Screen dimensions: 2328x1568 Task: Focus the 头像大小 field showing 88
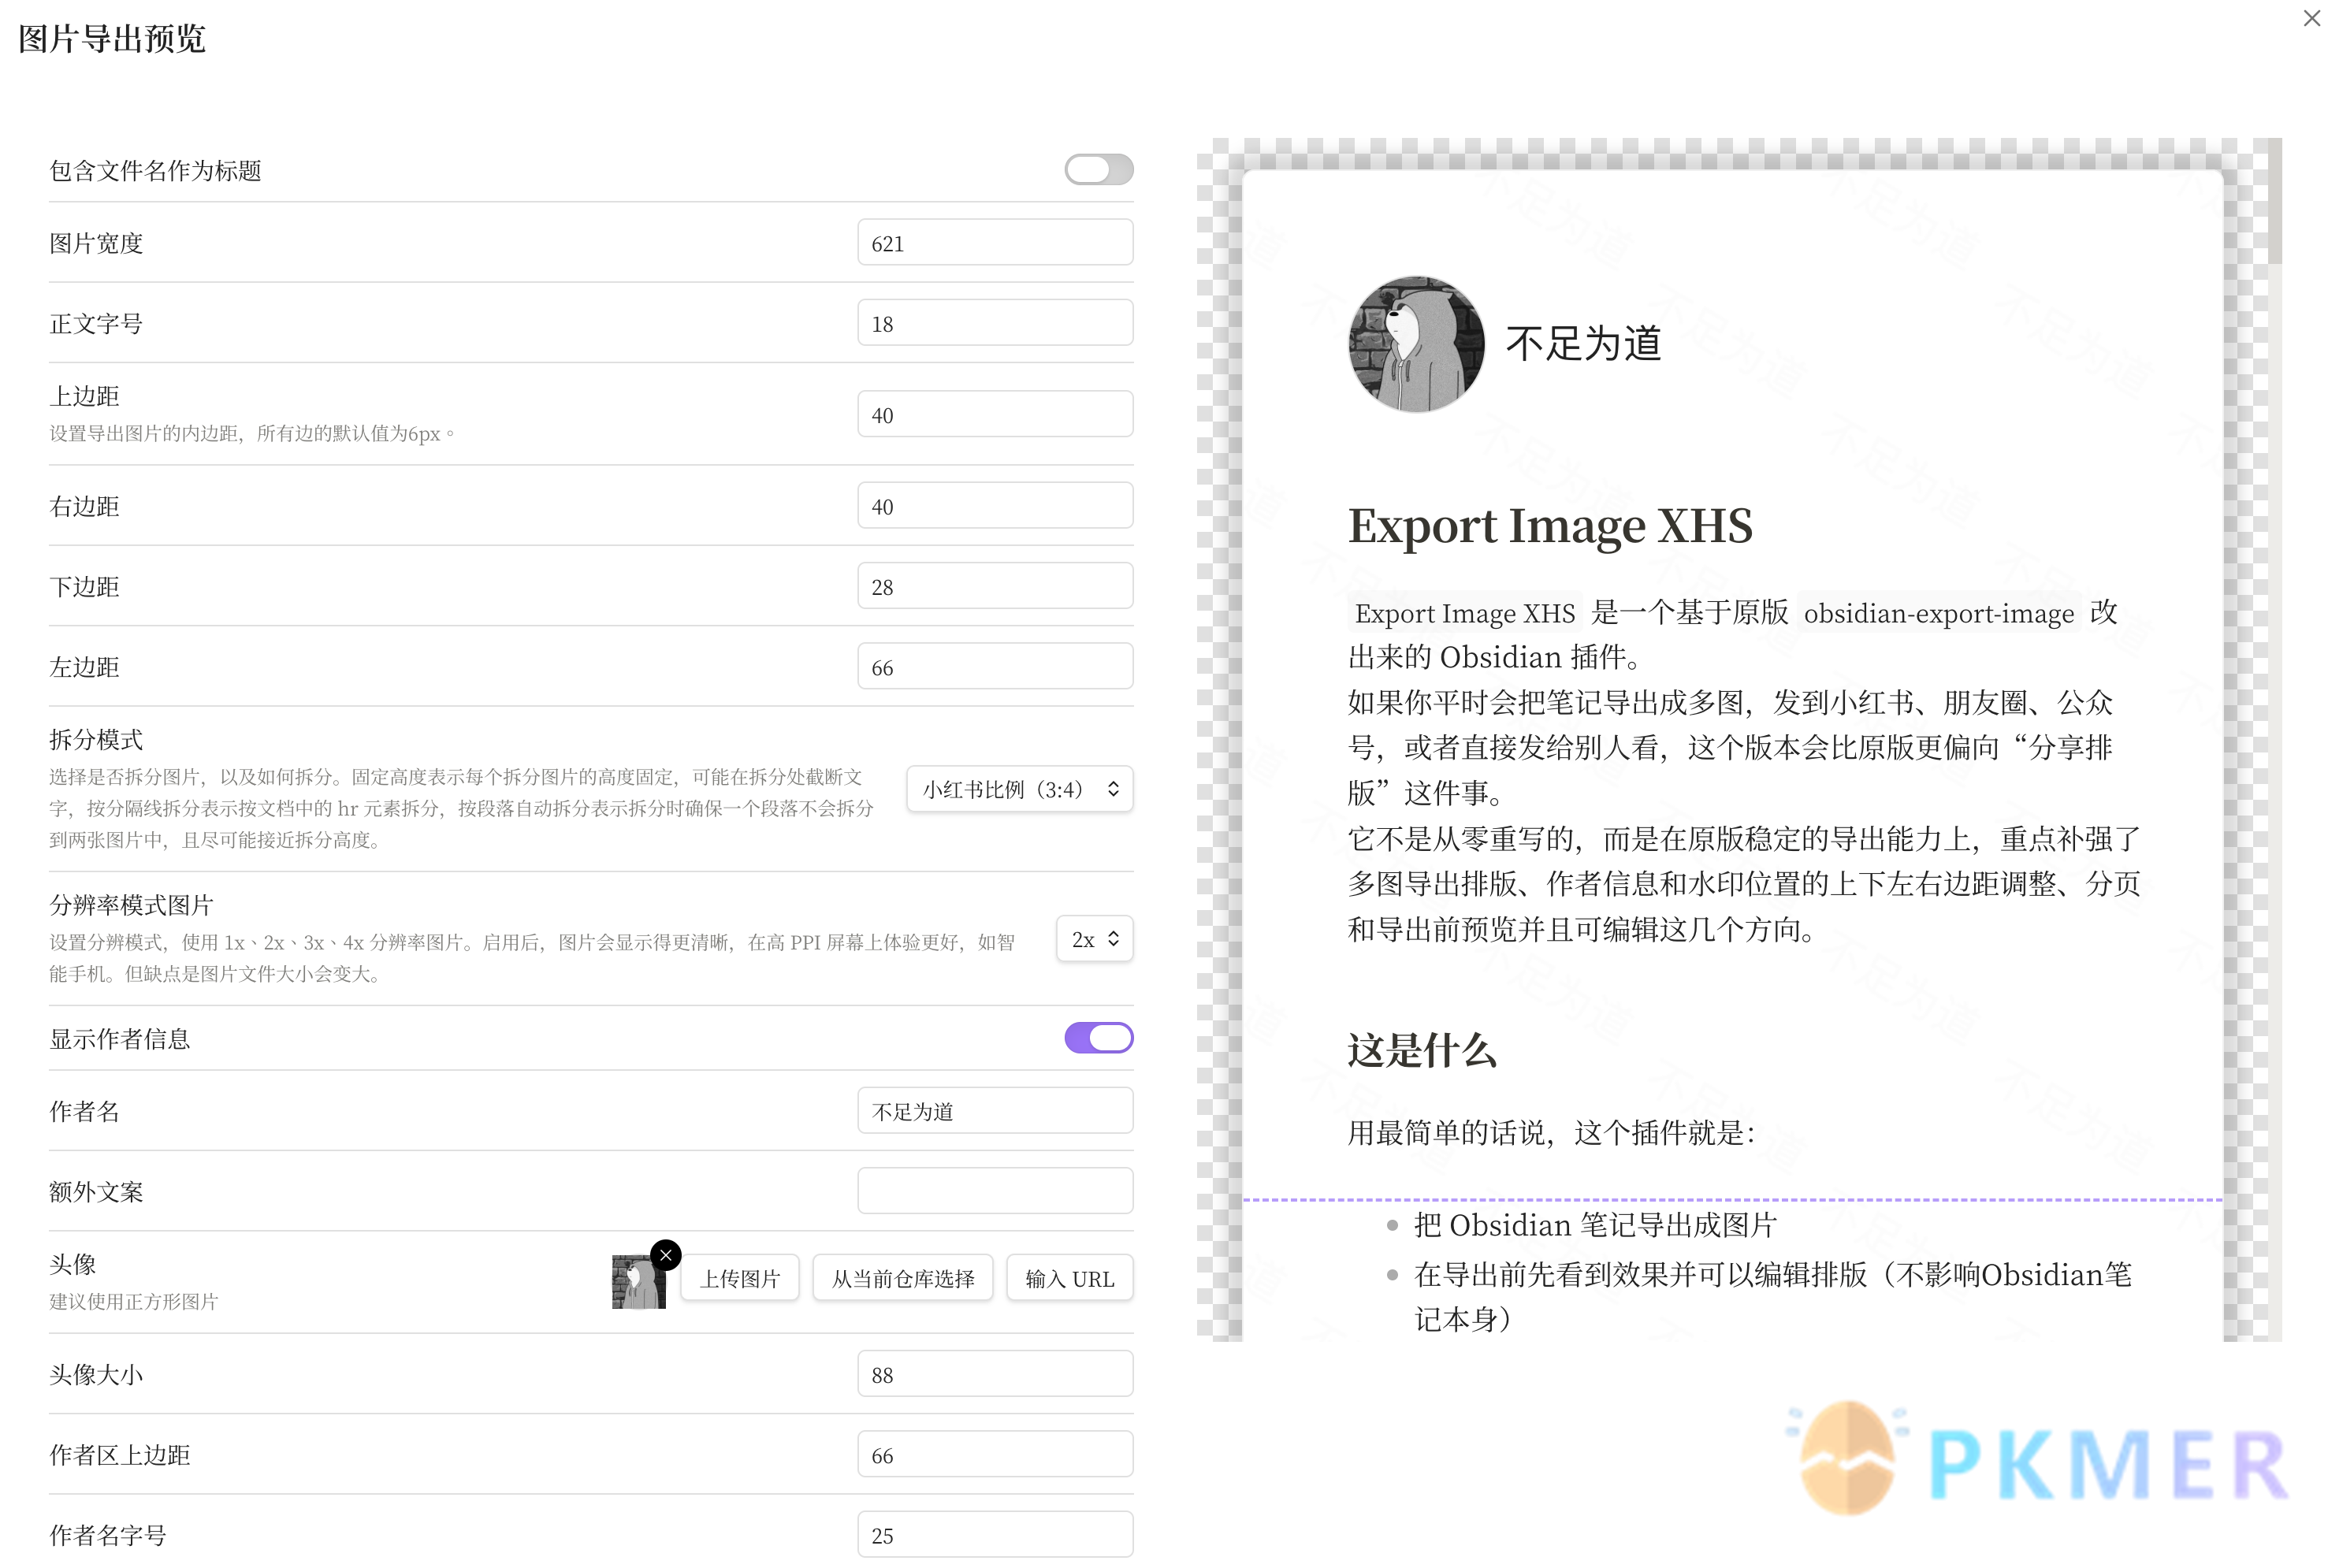pyautogui.click(x=995, y=1374)
